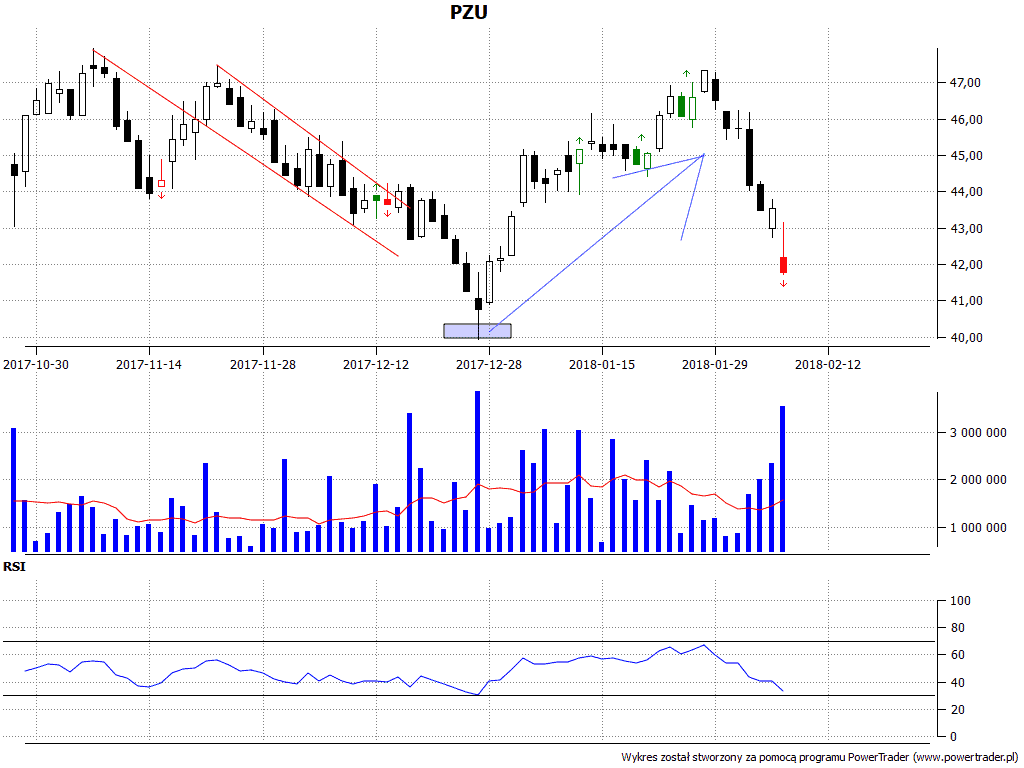Image resolution: width=1024 pixels, height=768 pixels.
Task: Click the 42,00 price axis label
Action: click(965, 264)
